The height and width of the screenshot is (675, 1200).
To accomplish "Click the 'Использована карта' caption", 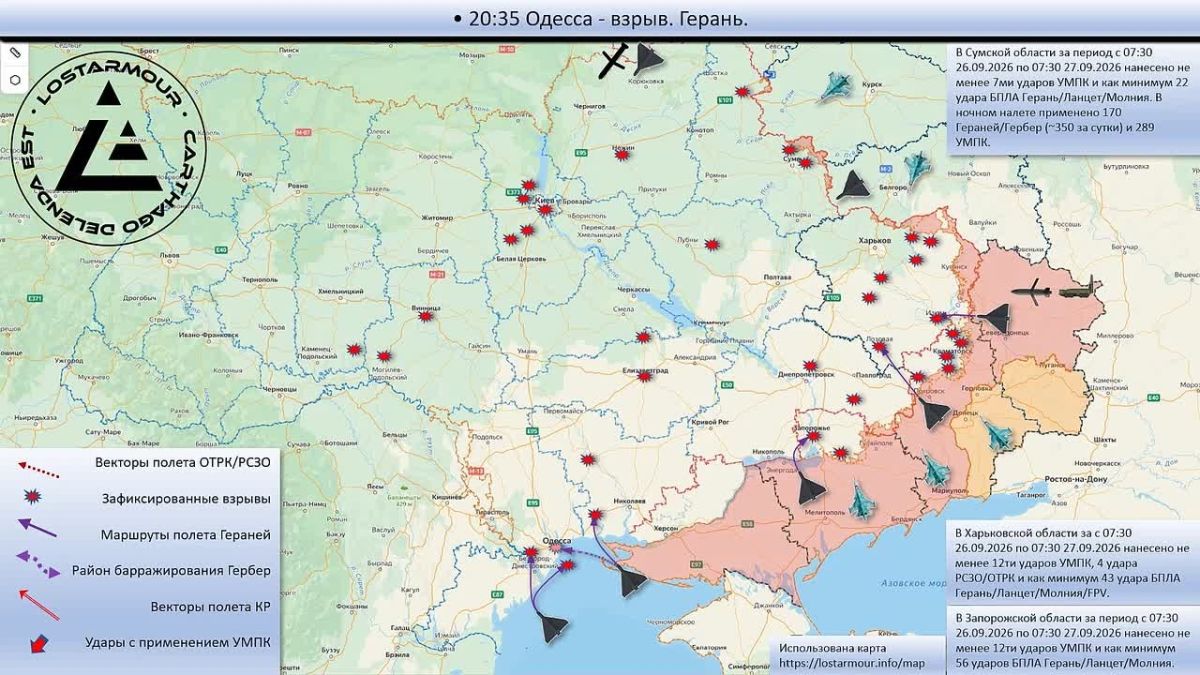I will click(832, 647).
